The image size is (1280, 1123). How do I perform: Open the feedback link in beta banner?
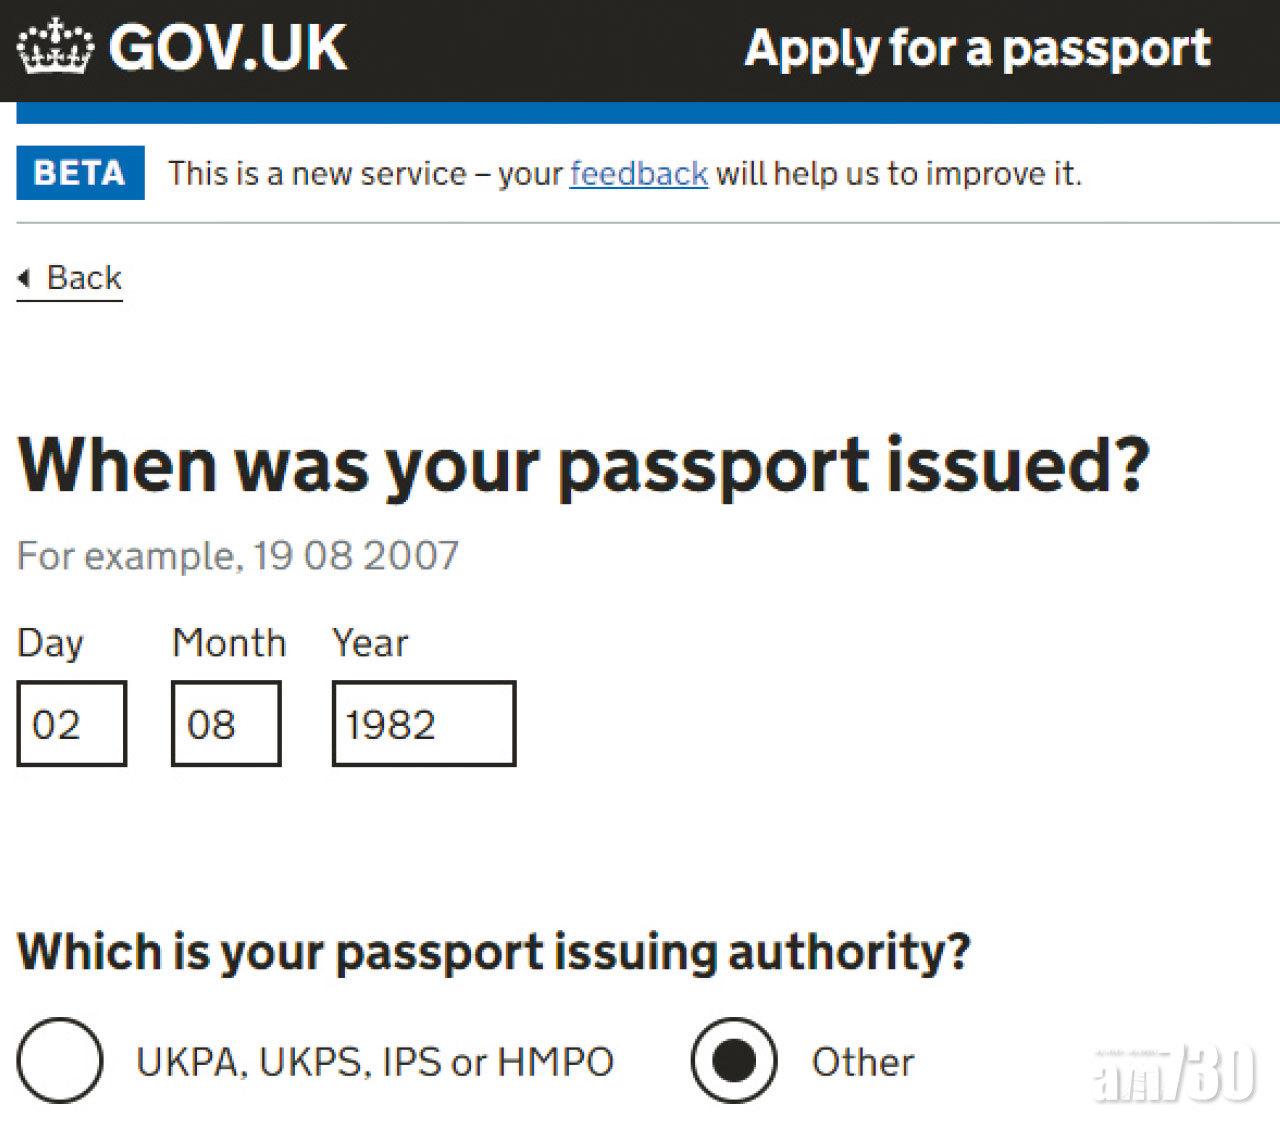(639, 174)
